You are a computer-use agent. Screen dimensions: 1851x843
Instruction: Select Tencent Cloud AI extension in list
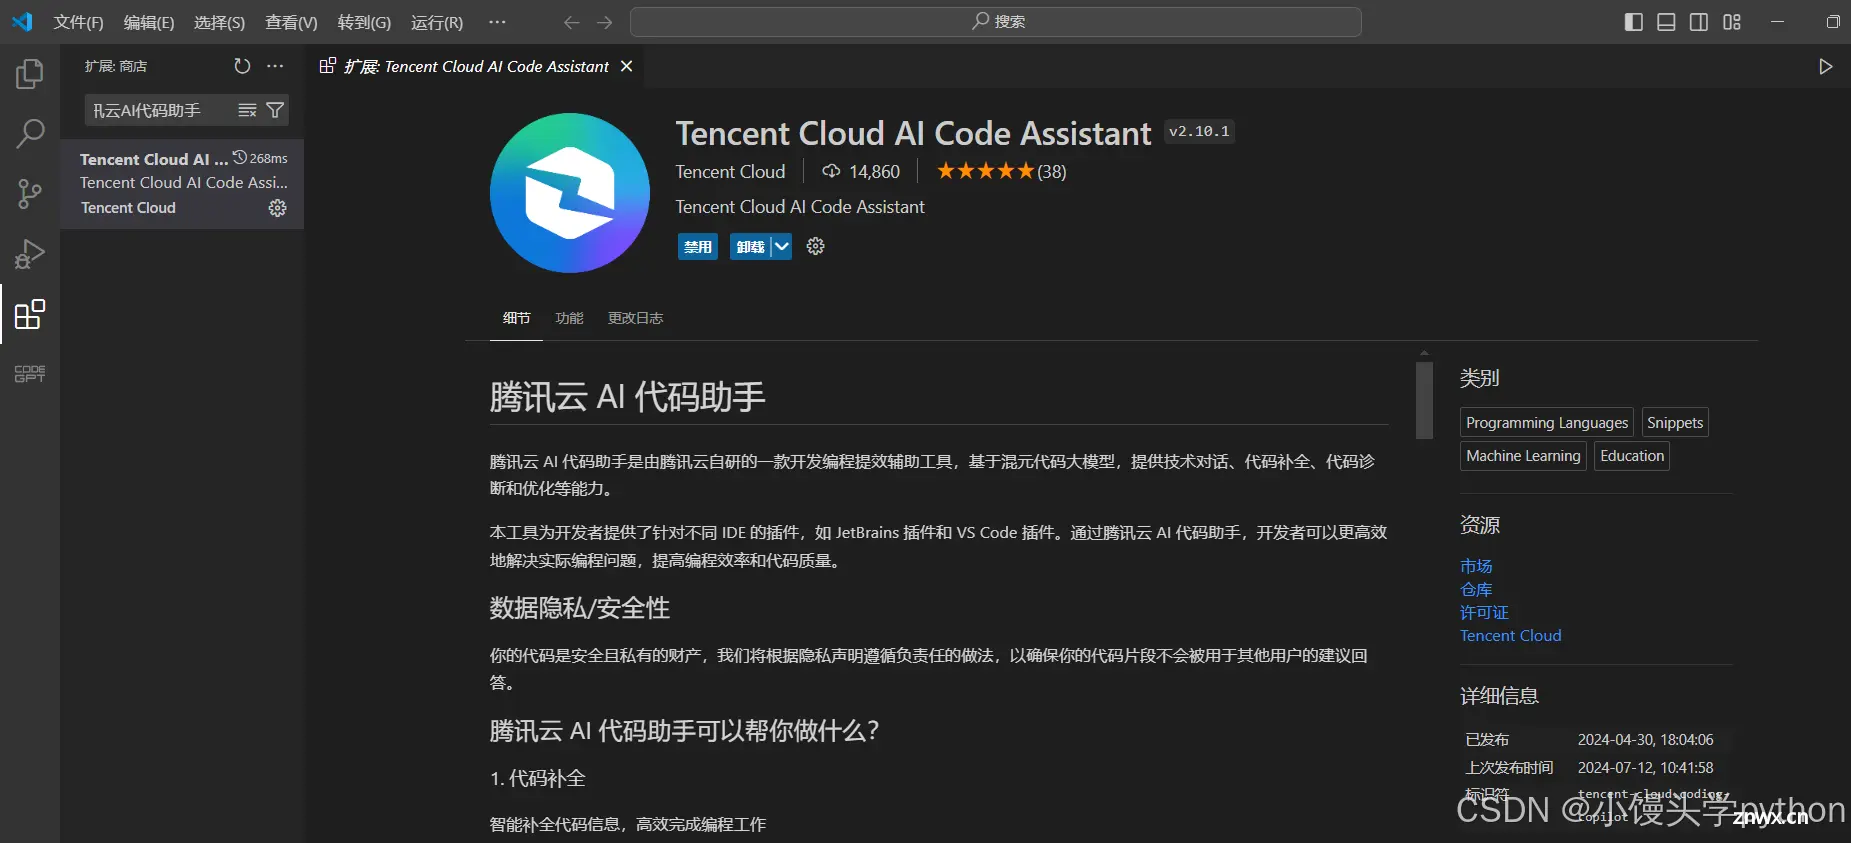pyautogui.click(x=182, y=183)
